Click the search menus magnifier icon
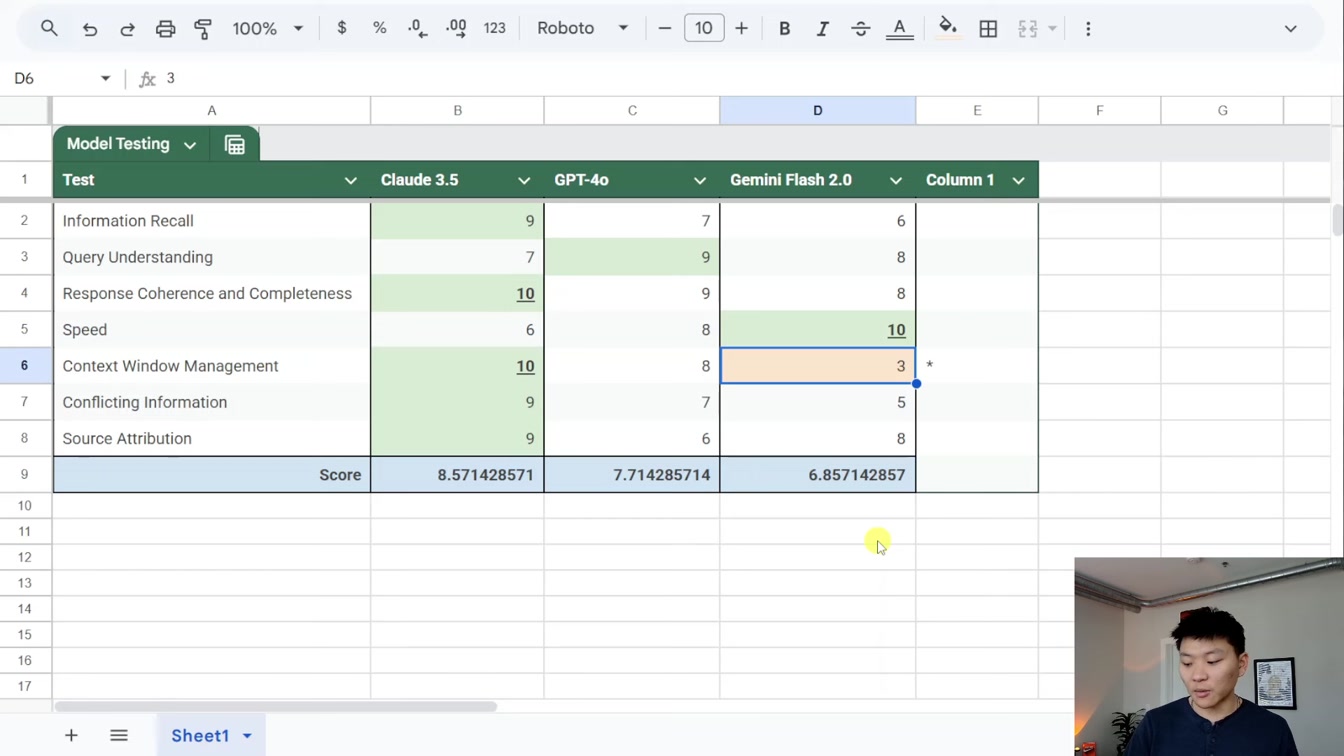This screenshot has width=1344, height=756. click(49, 29)
